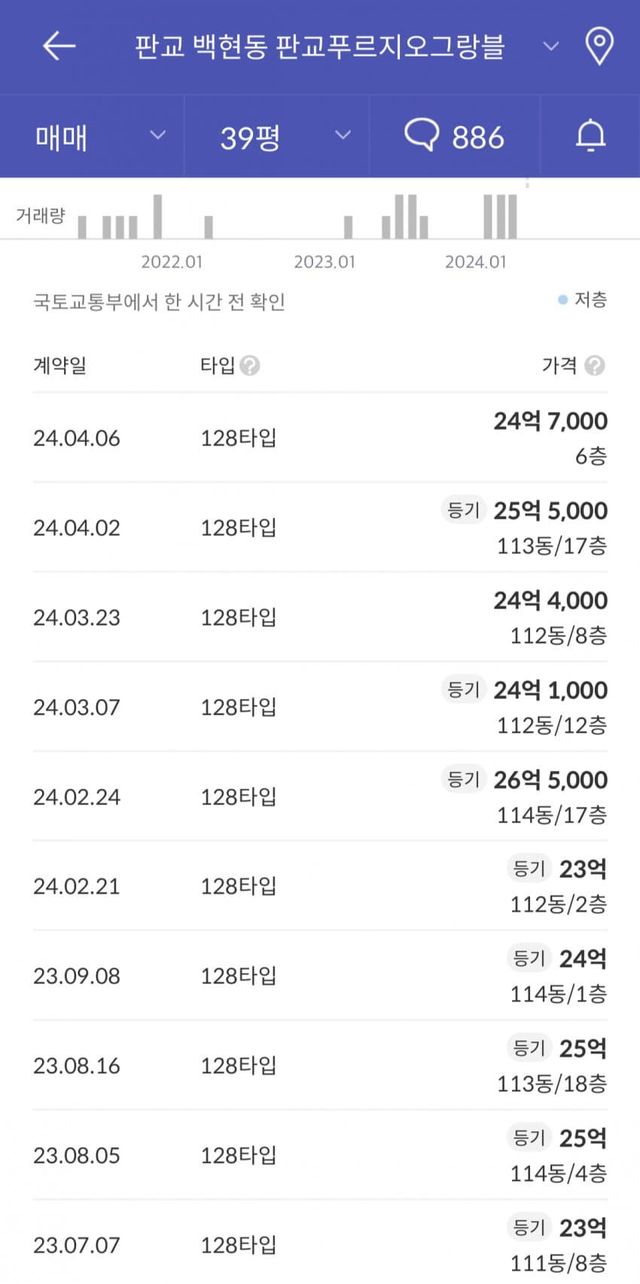Navigate back using the arrow icon

coord(60,45)
